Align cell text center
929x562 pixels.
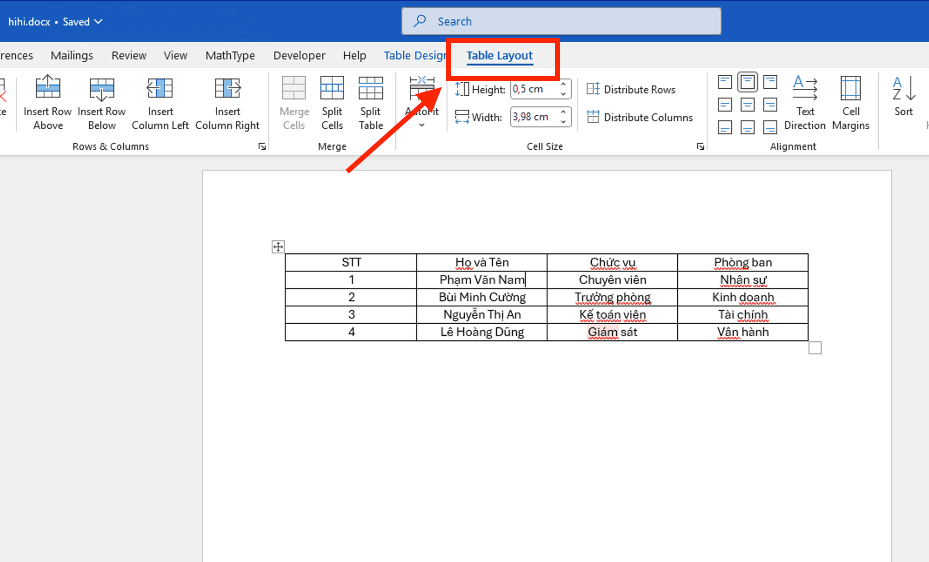point(748,105)
